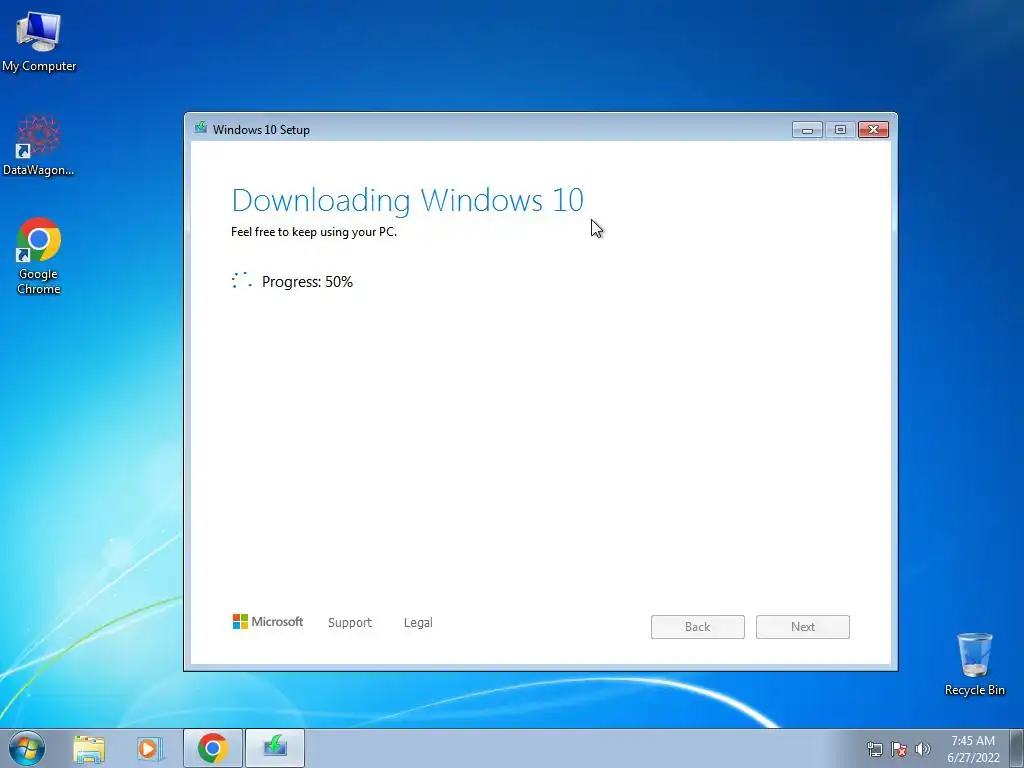Click the Back button

point(697,627)
